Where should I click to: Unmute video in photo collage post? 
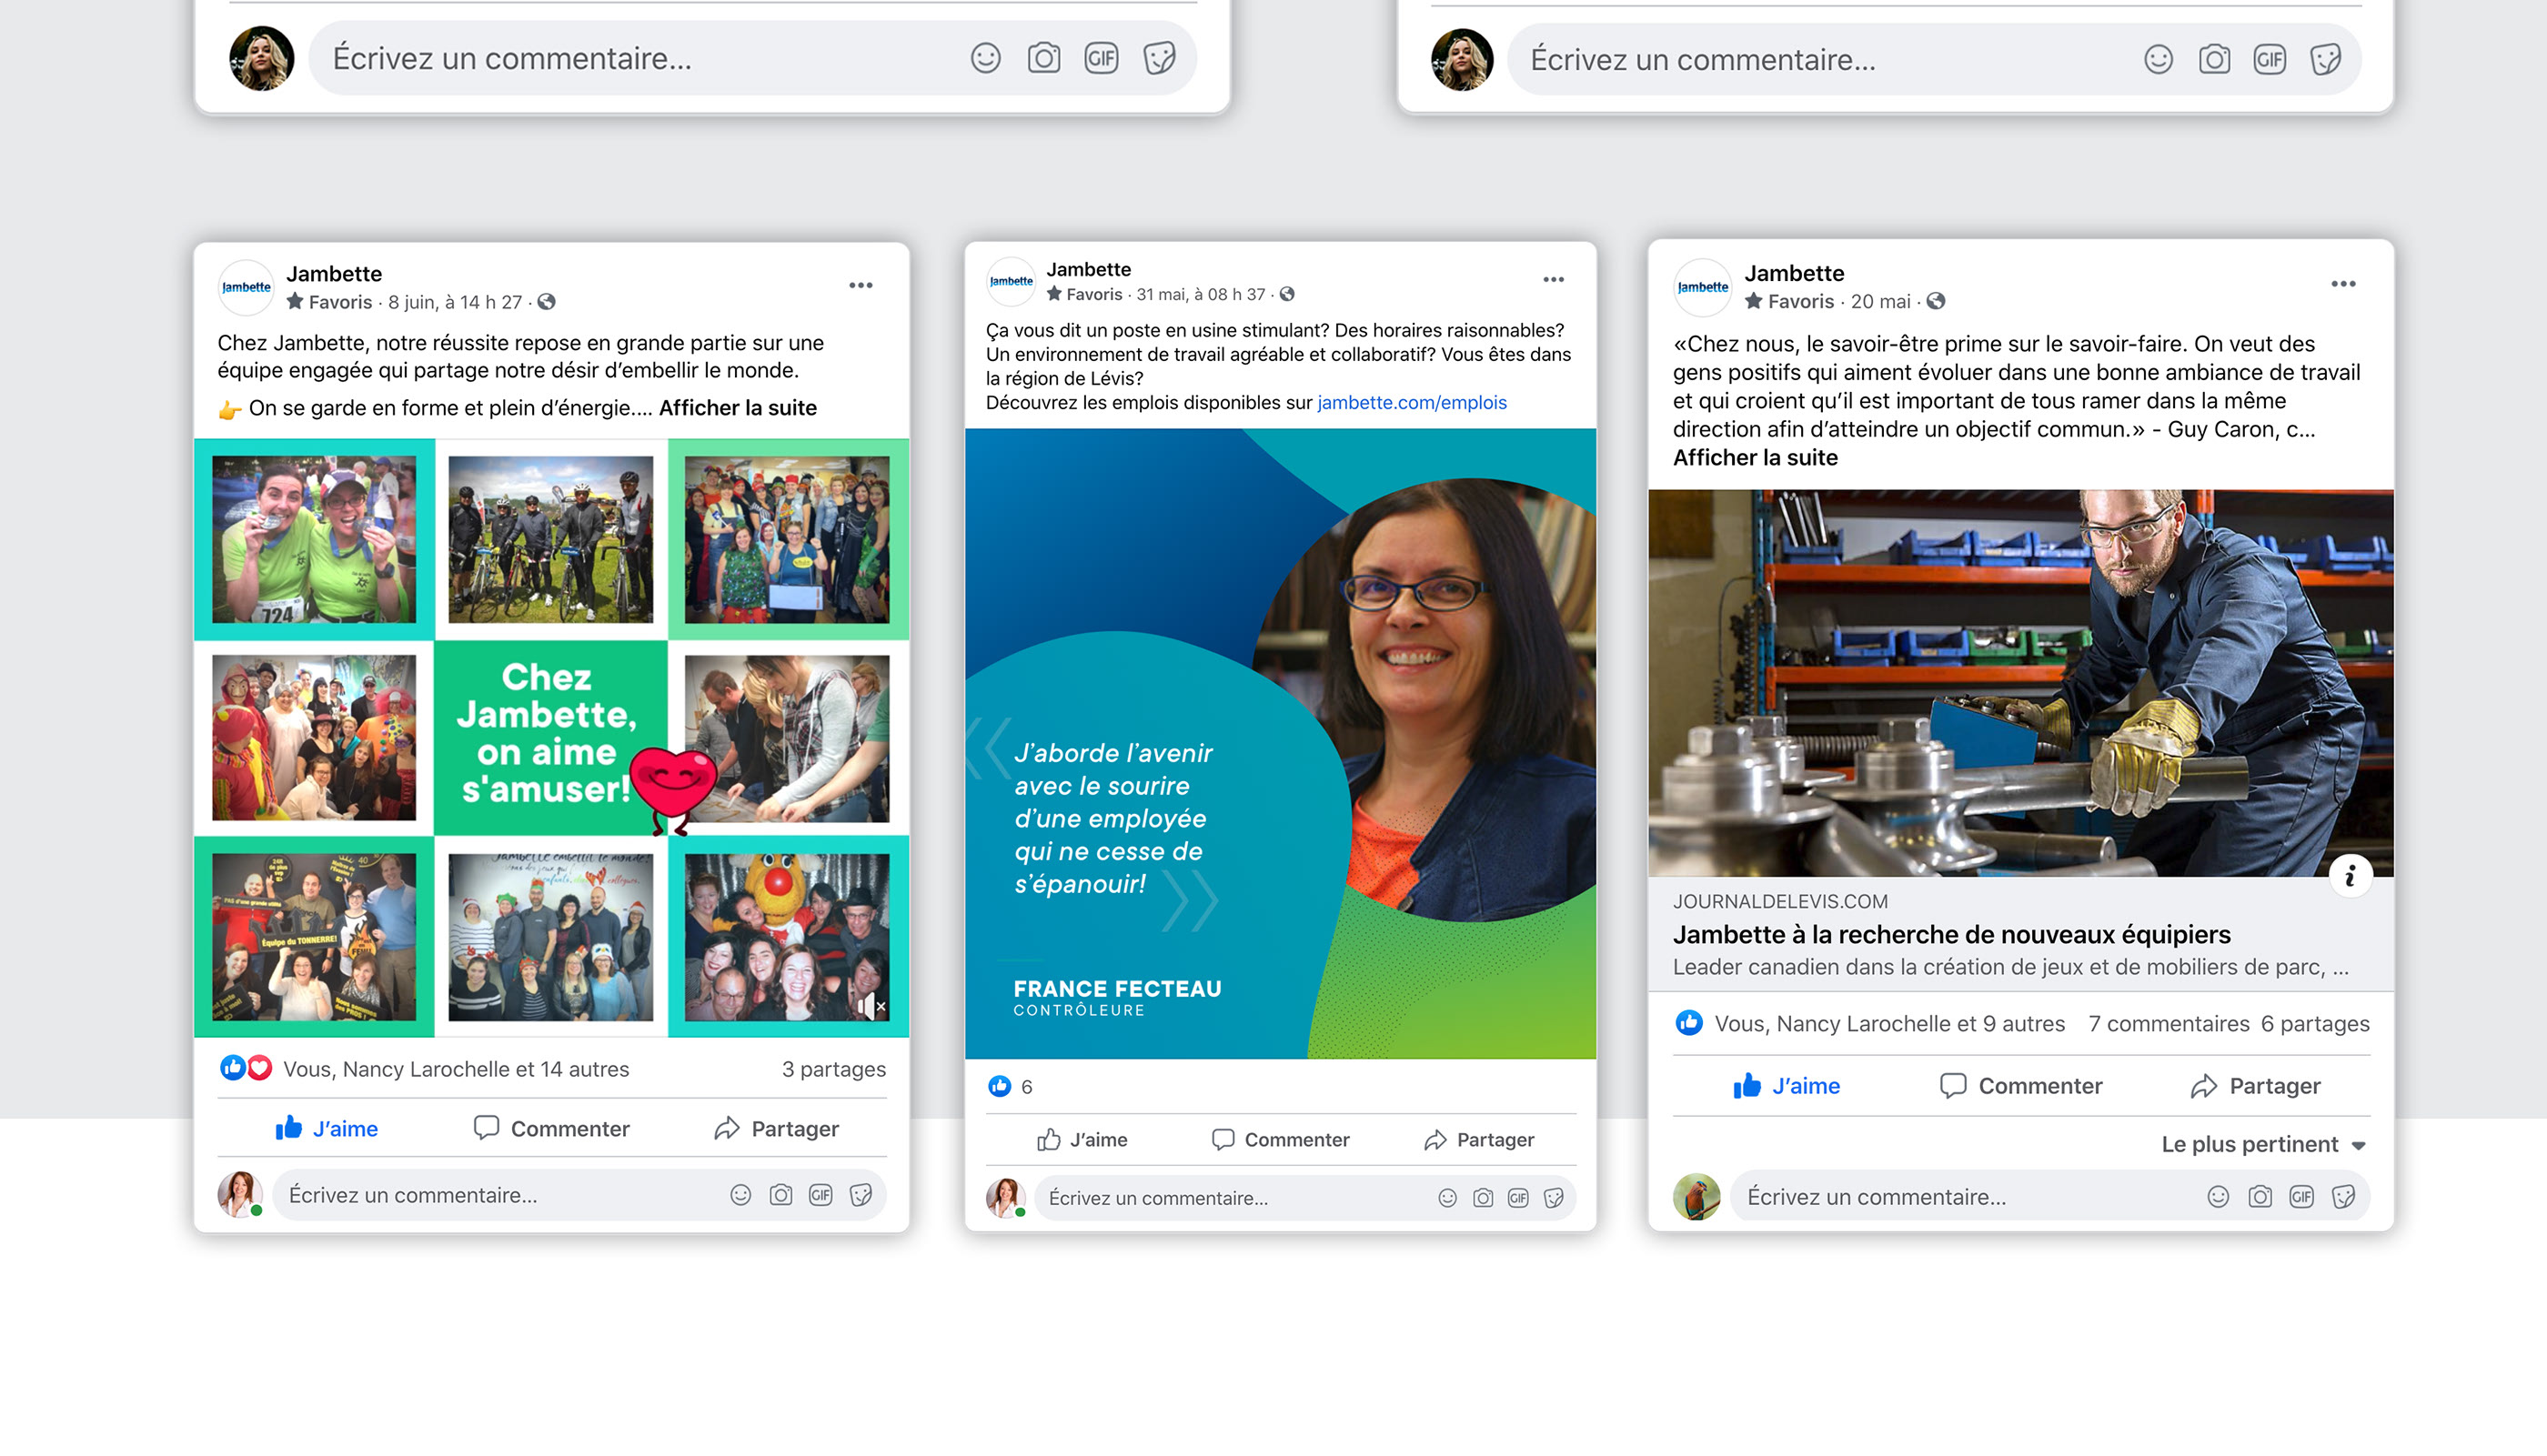pos(872,1005)
